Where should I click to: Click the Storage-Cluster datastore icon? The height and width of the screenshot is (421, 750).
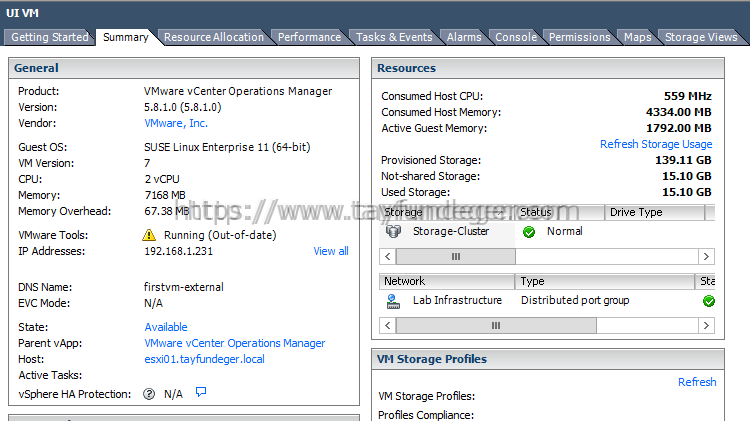[393, 232]
